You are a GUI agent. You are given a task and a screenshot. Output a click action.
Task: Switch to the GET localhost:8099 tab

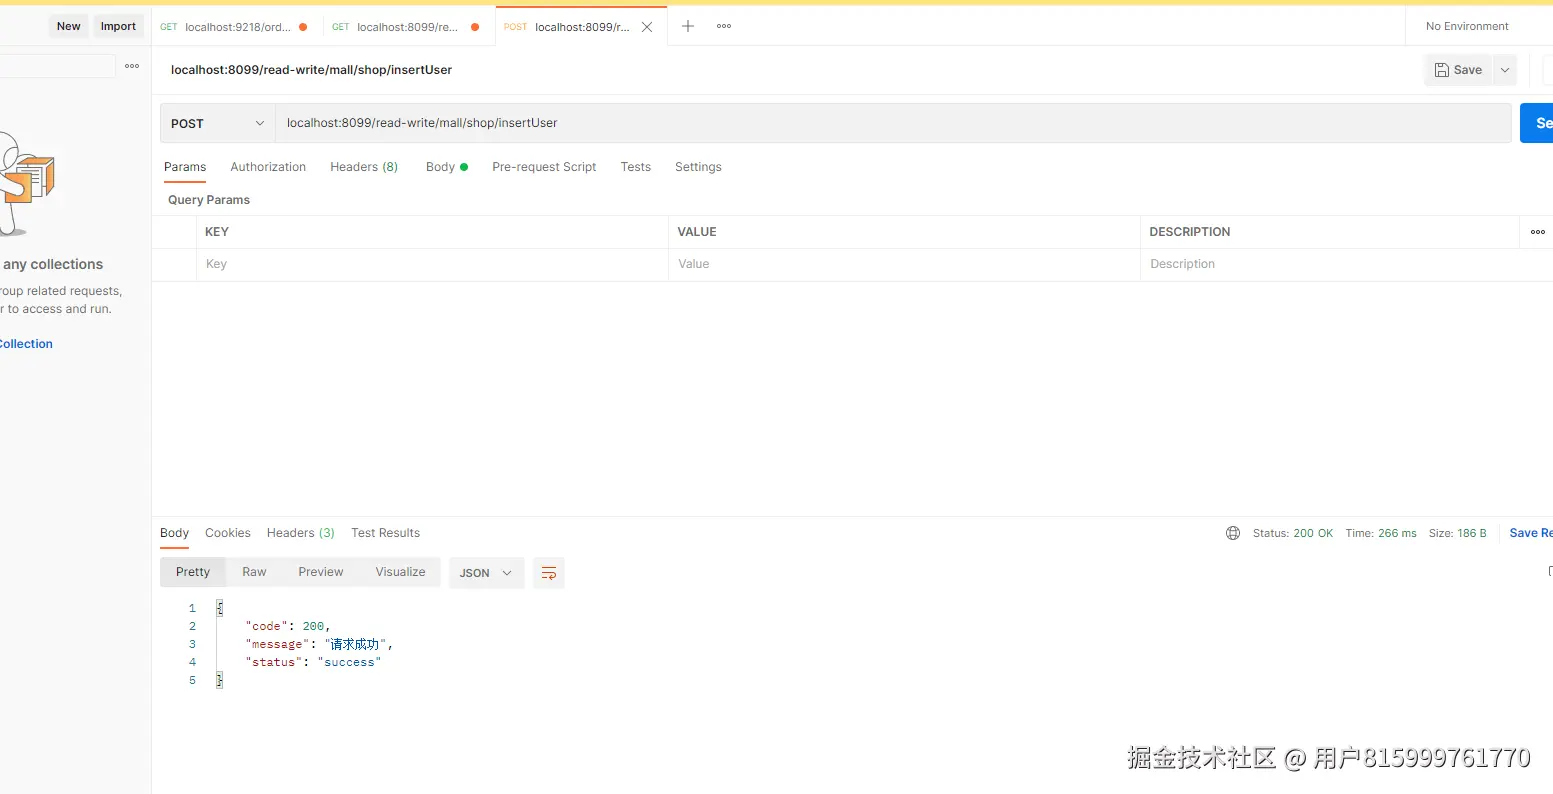coord(408,27)
